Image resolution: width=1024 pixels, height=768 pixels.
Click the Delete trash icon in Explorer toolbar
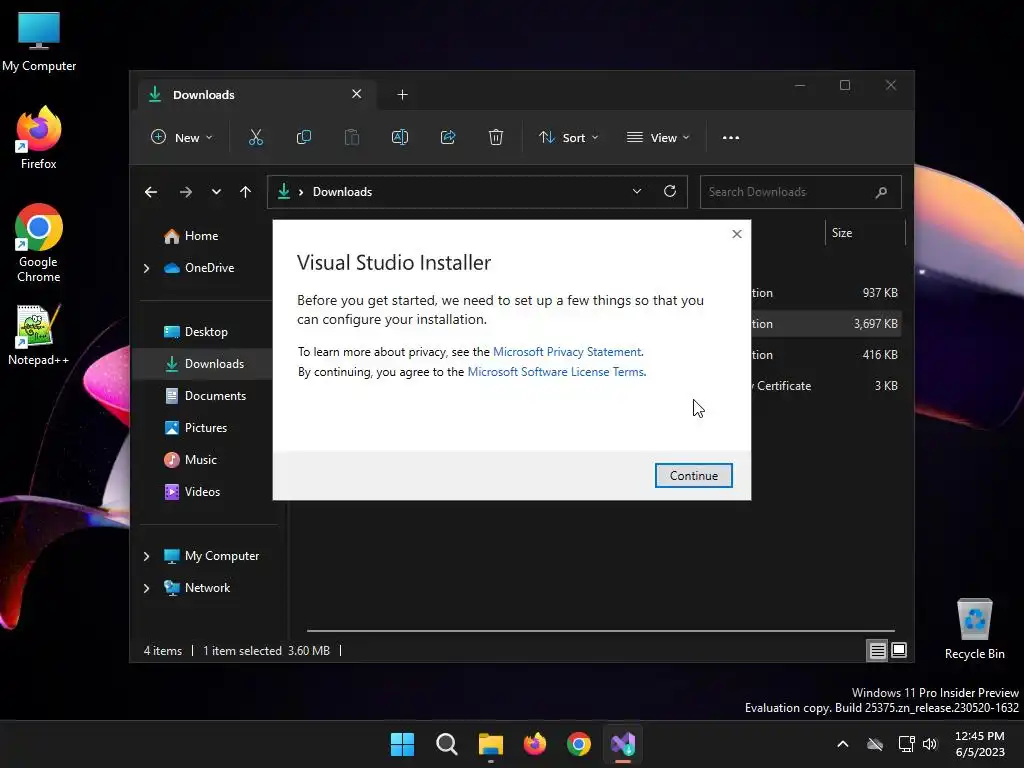coord(496,137)
